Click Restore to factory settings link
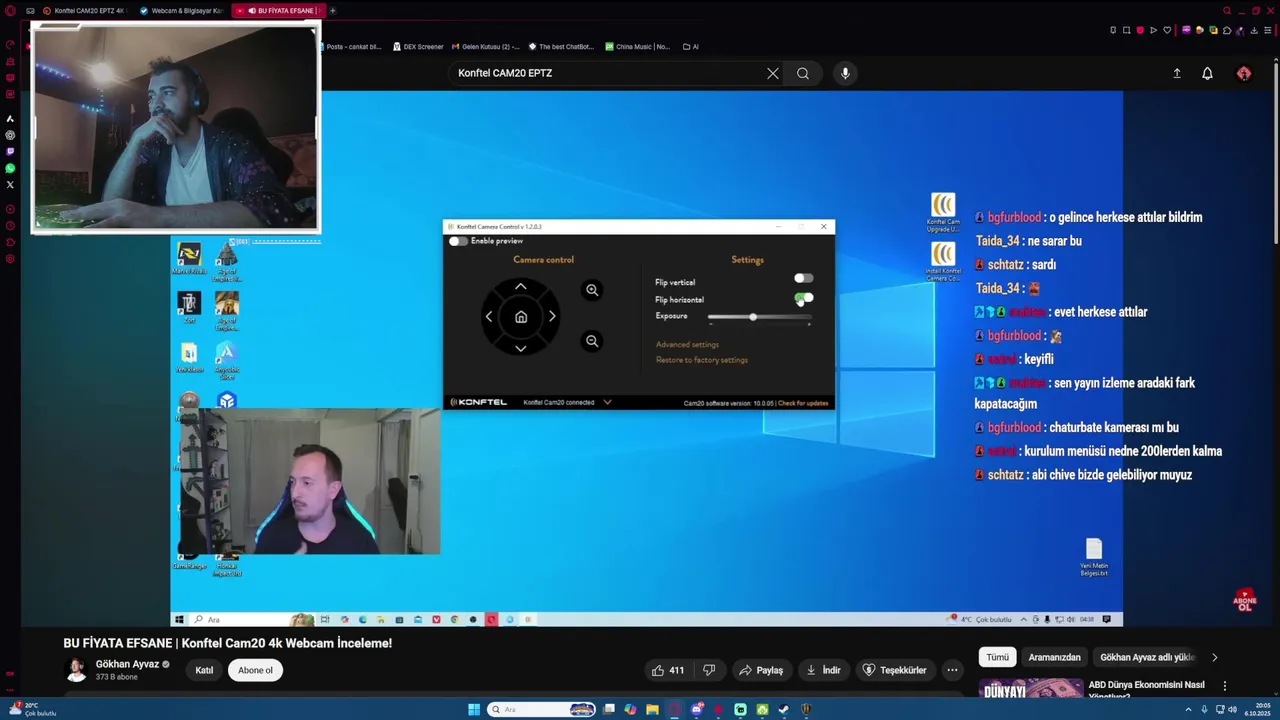Viewport: 1280px width, 720px height. click(702, 360)
